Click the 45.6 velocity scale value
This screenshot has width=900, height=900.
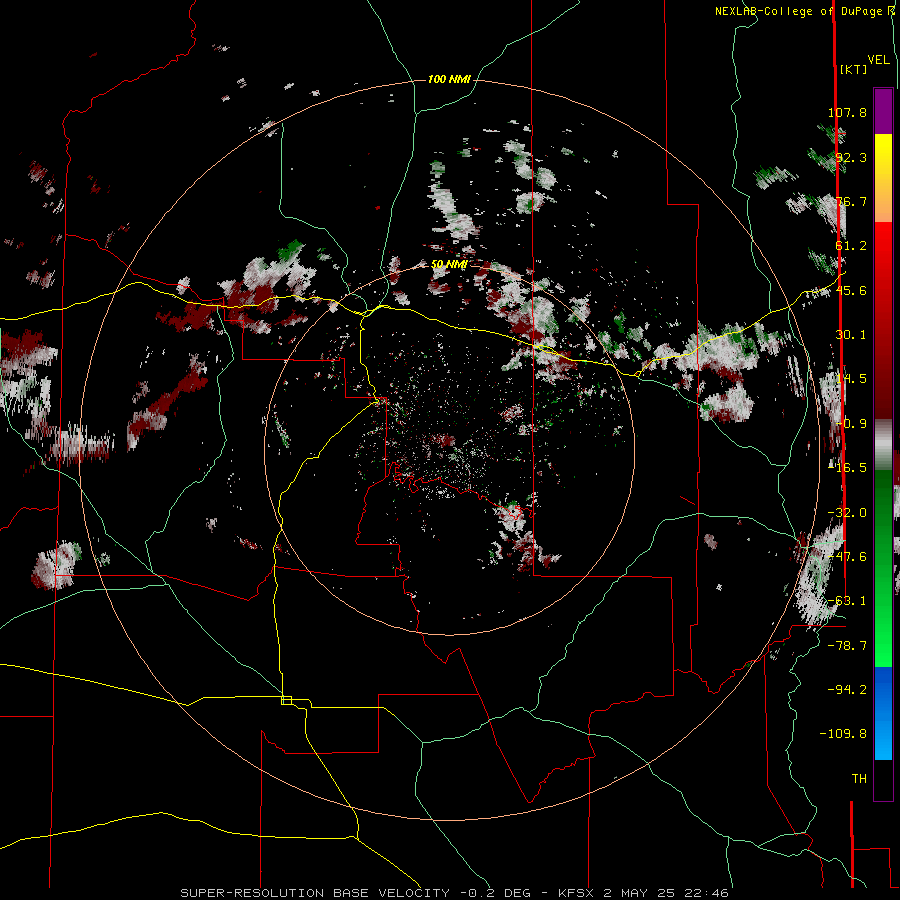pos(851,290)
